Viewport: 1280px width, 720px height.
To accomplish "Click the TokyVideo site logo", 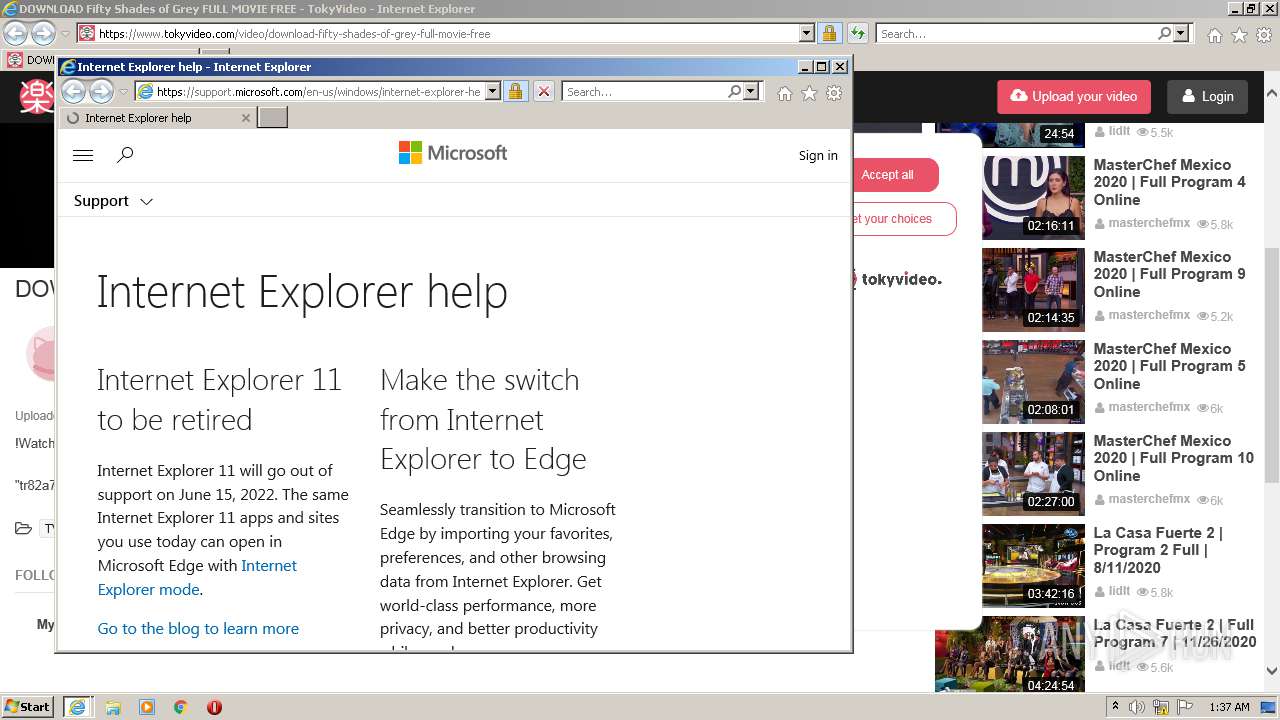I will 37,96.
